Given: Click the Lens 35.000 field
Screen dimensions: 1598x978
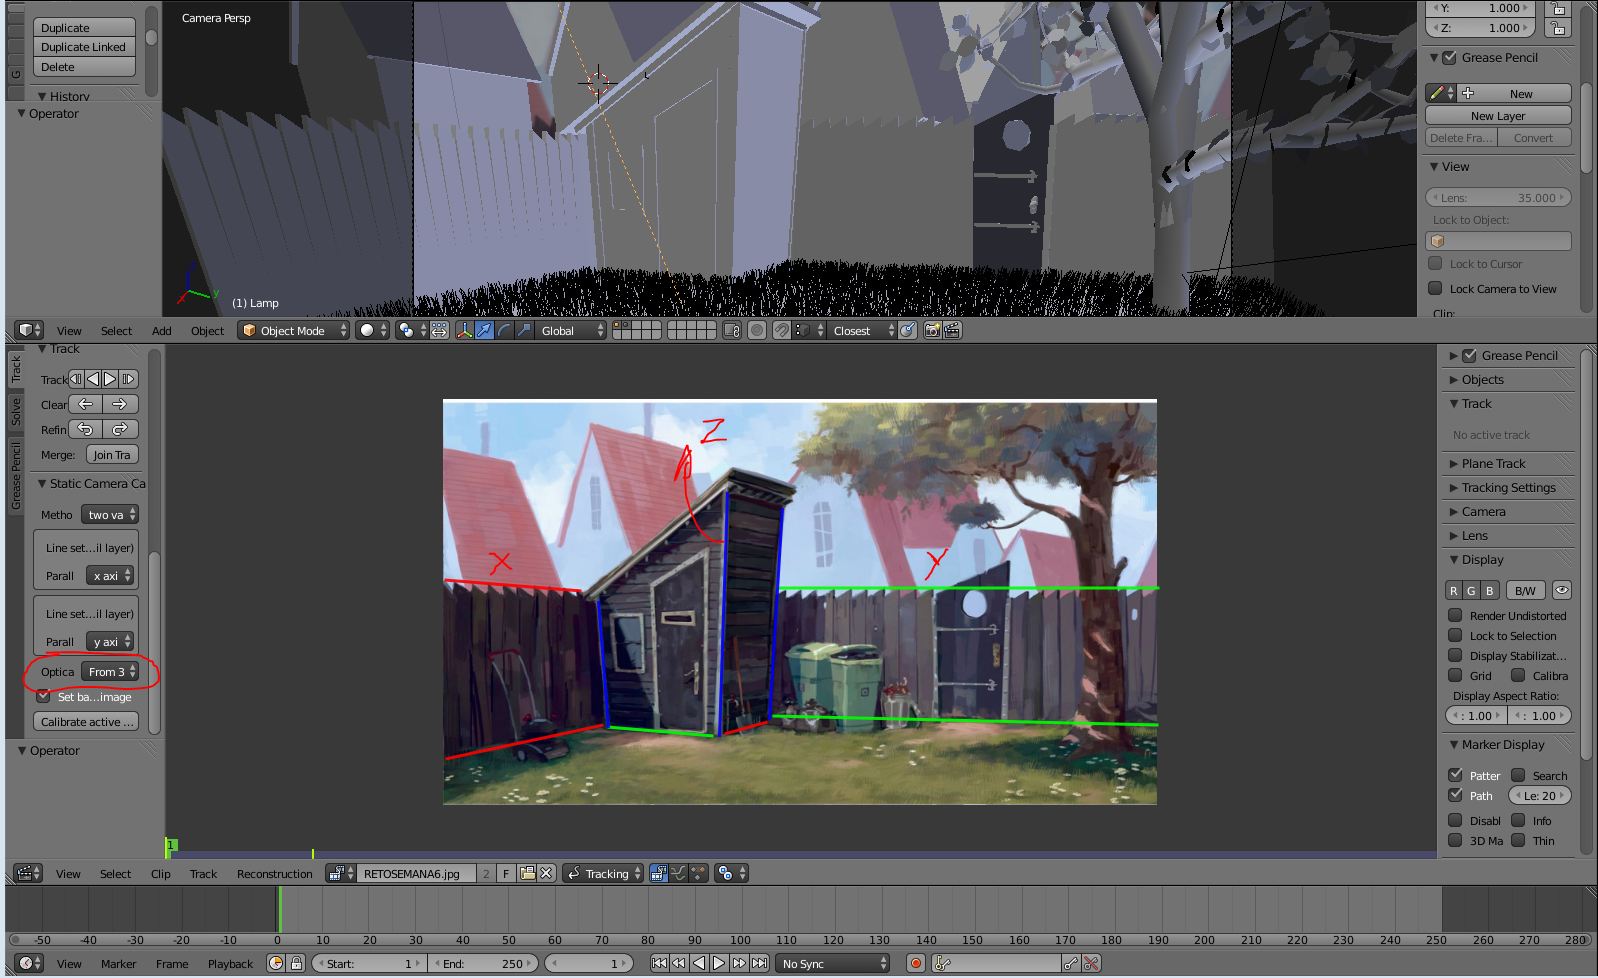Looking at the screenshot, I should (1498, 198).
